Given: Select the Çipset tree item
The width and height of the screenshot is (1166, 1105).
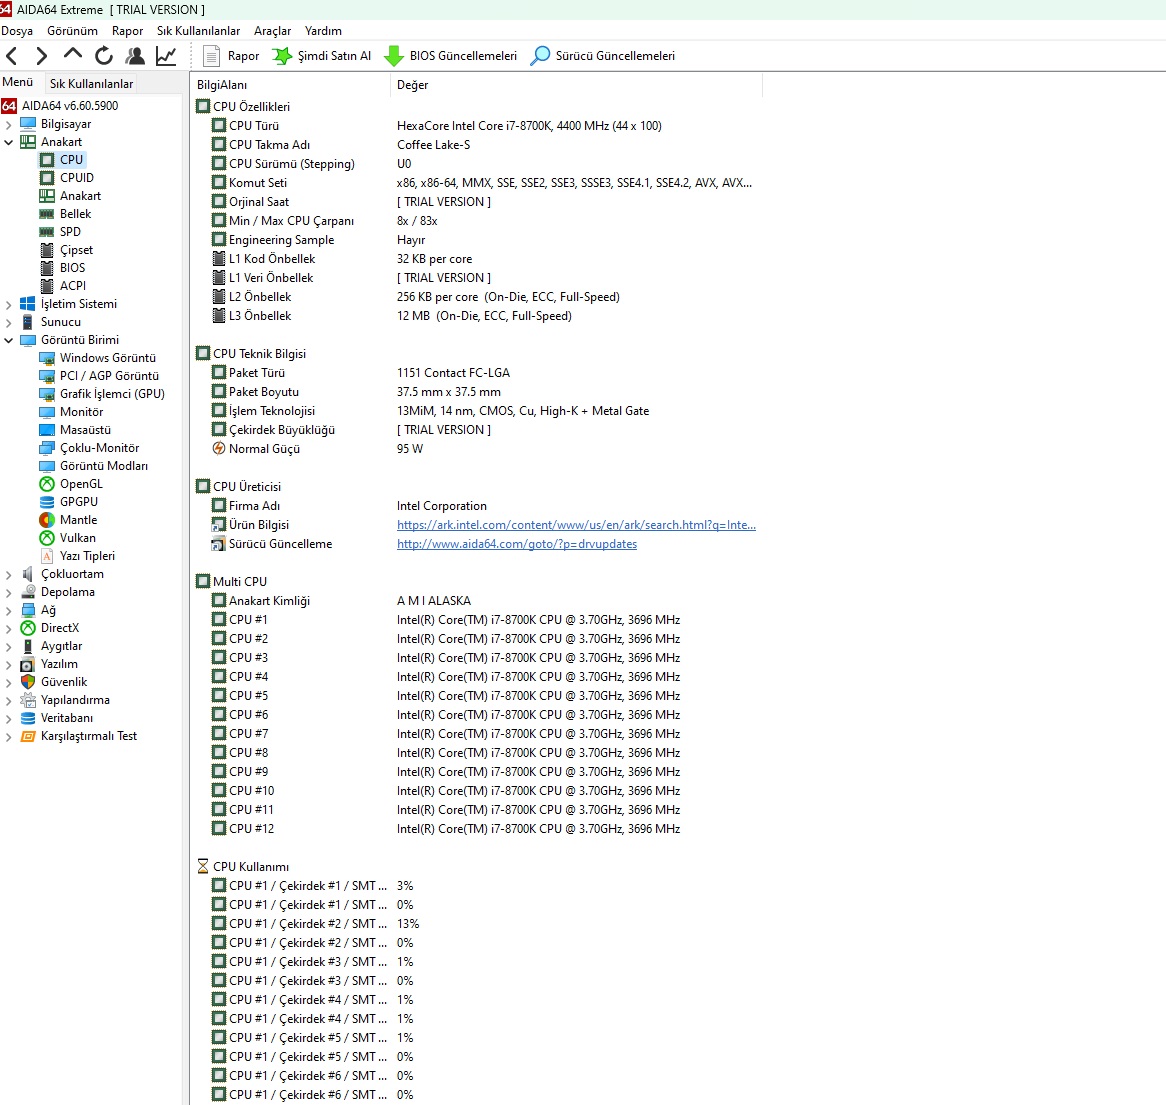Looking at the screenshot, I should 77,250.
